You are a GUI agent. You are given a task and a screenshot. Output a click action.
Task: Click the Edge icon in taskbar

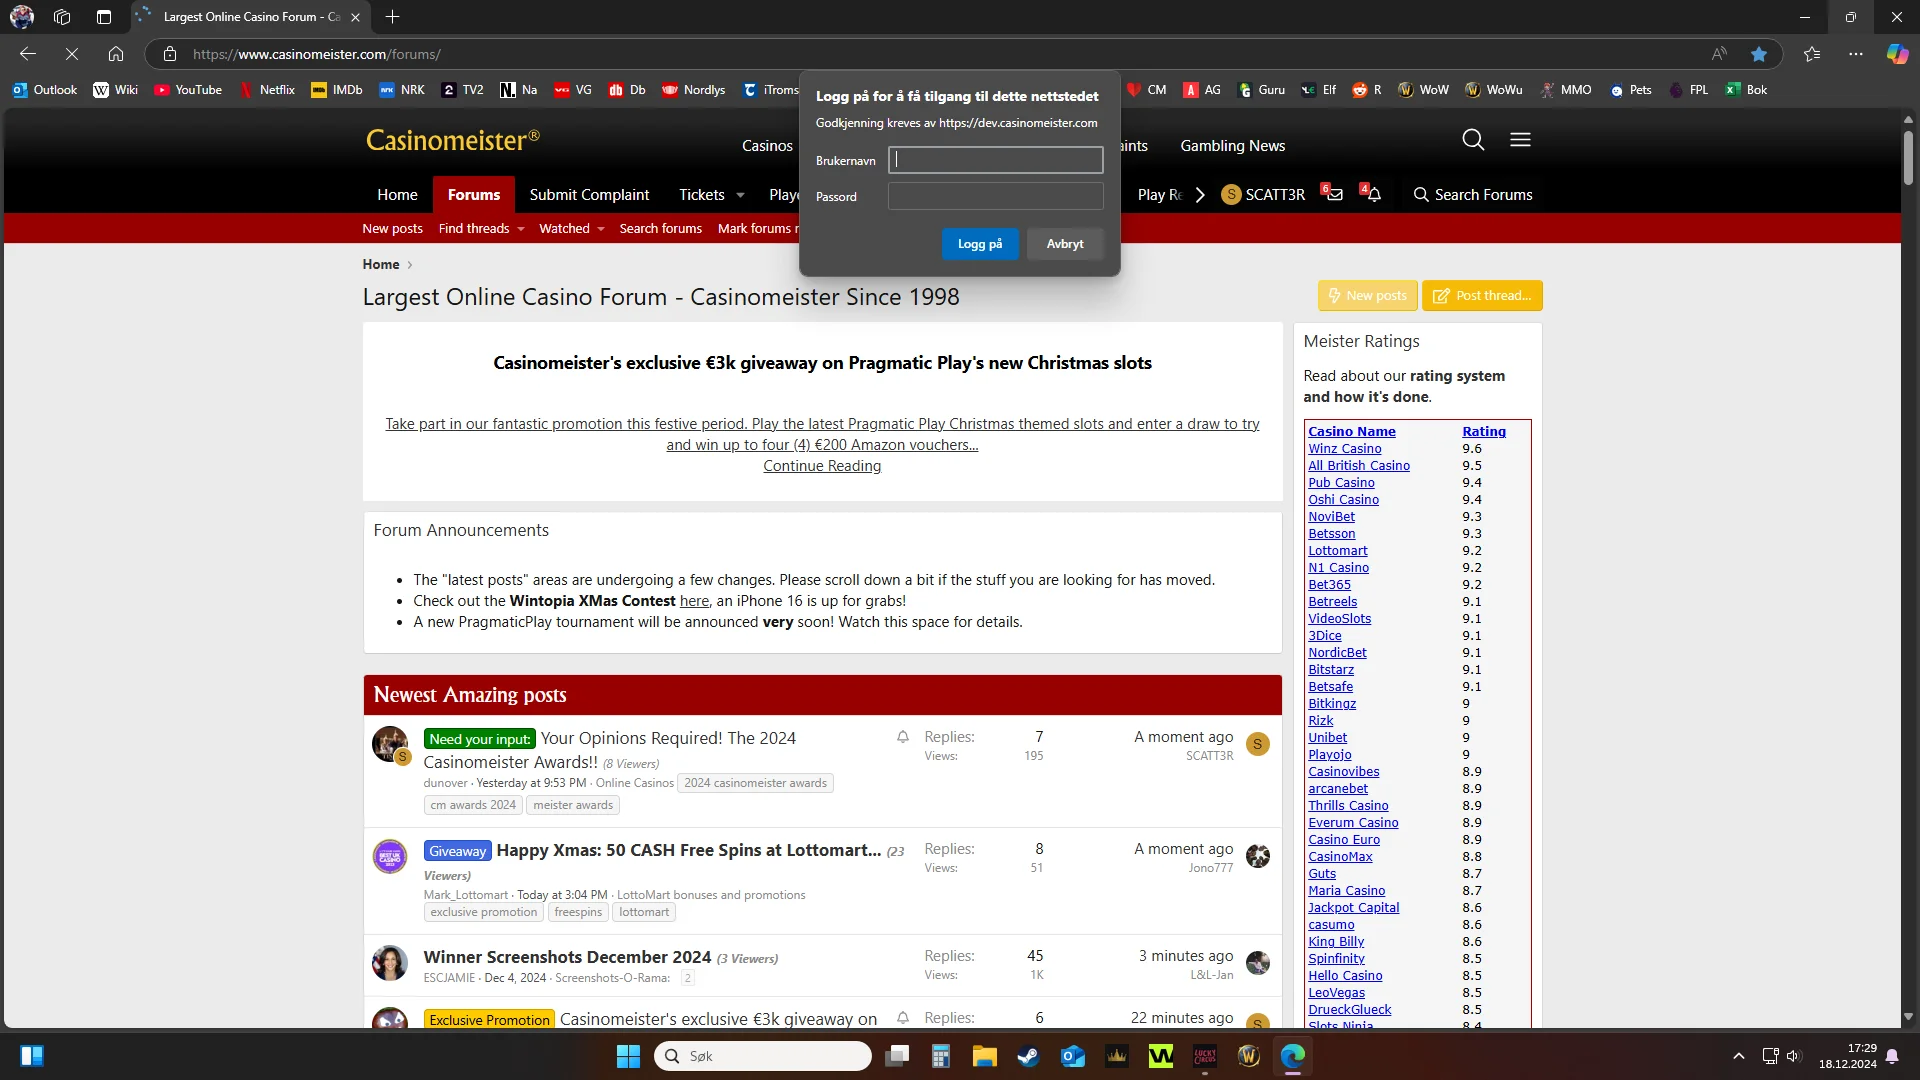(x=1292, y=1056)
